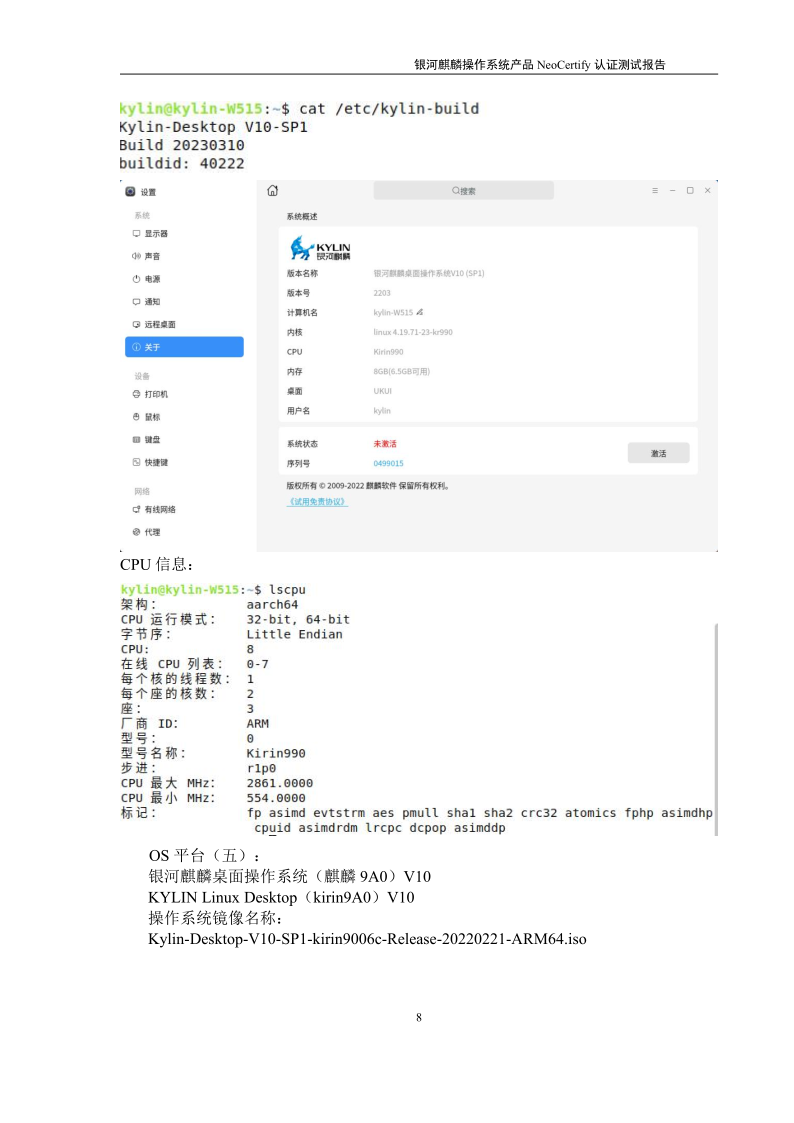Open the 键盘 (Keyboard) settings
Image resolution: width=794 pixels, height=1123 pixels.
[x=152, y=440]
